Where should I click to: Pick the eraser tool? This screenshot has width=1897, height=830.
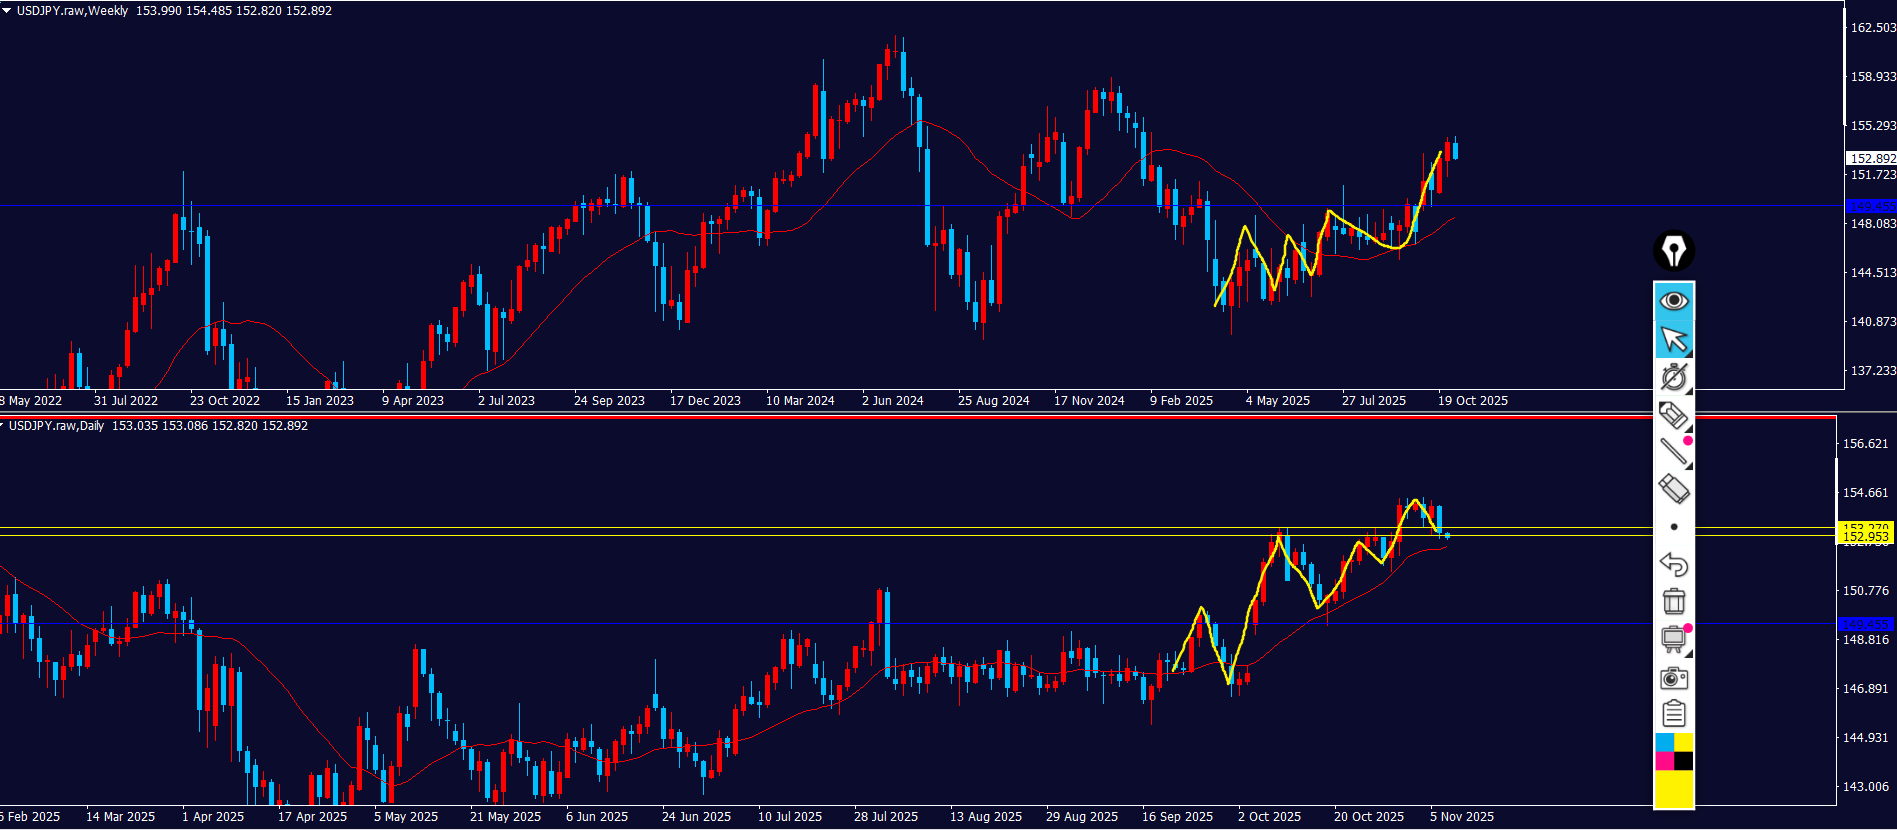1673,489
